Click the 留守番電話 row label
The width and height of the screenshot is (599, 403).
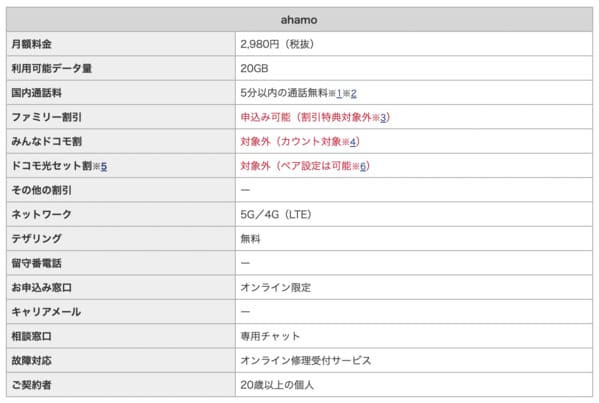tap(121, 263)
